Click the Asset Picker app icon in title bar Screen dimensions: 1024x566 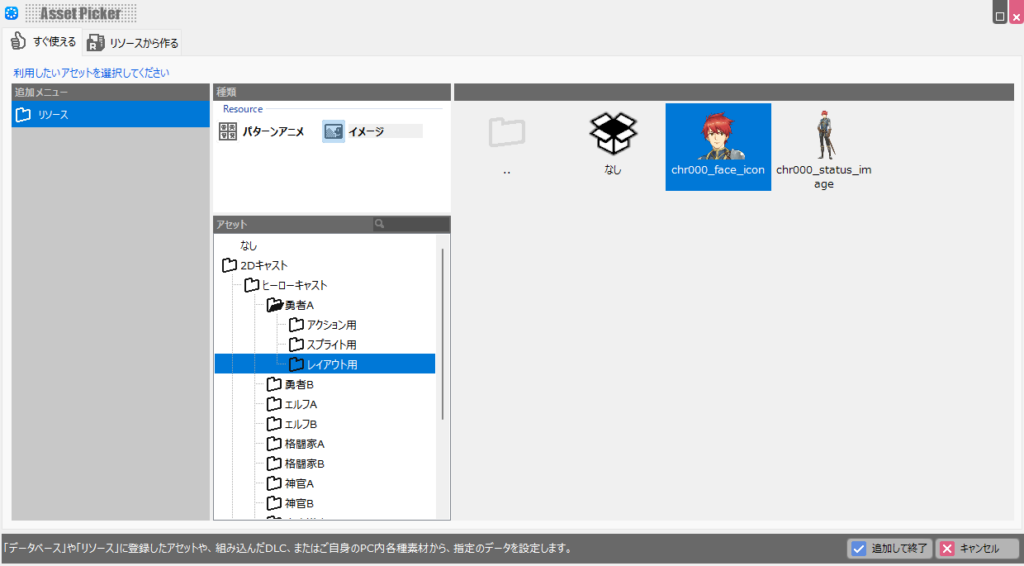point(12,14)
